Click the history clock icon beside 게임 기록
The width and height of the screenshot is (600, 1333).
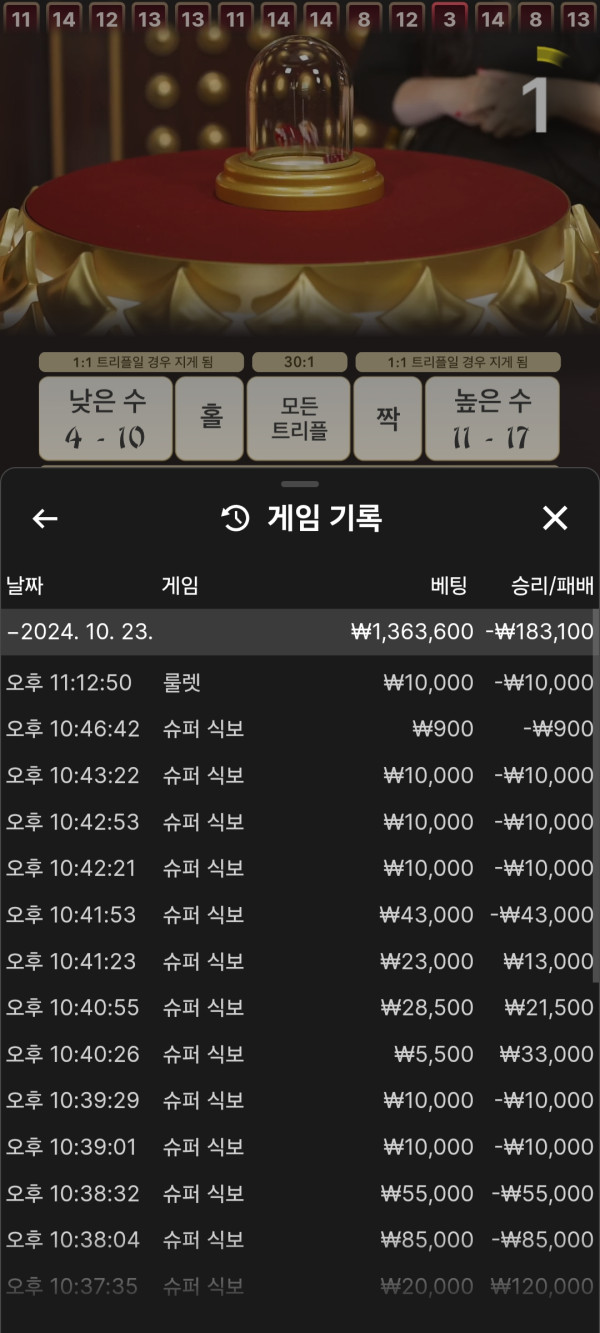click(x=235, y=518)
